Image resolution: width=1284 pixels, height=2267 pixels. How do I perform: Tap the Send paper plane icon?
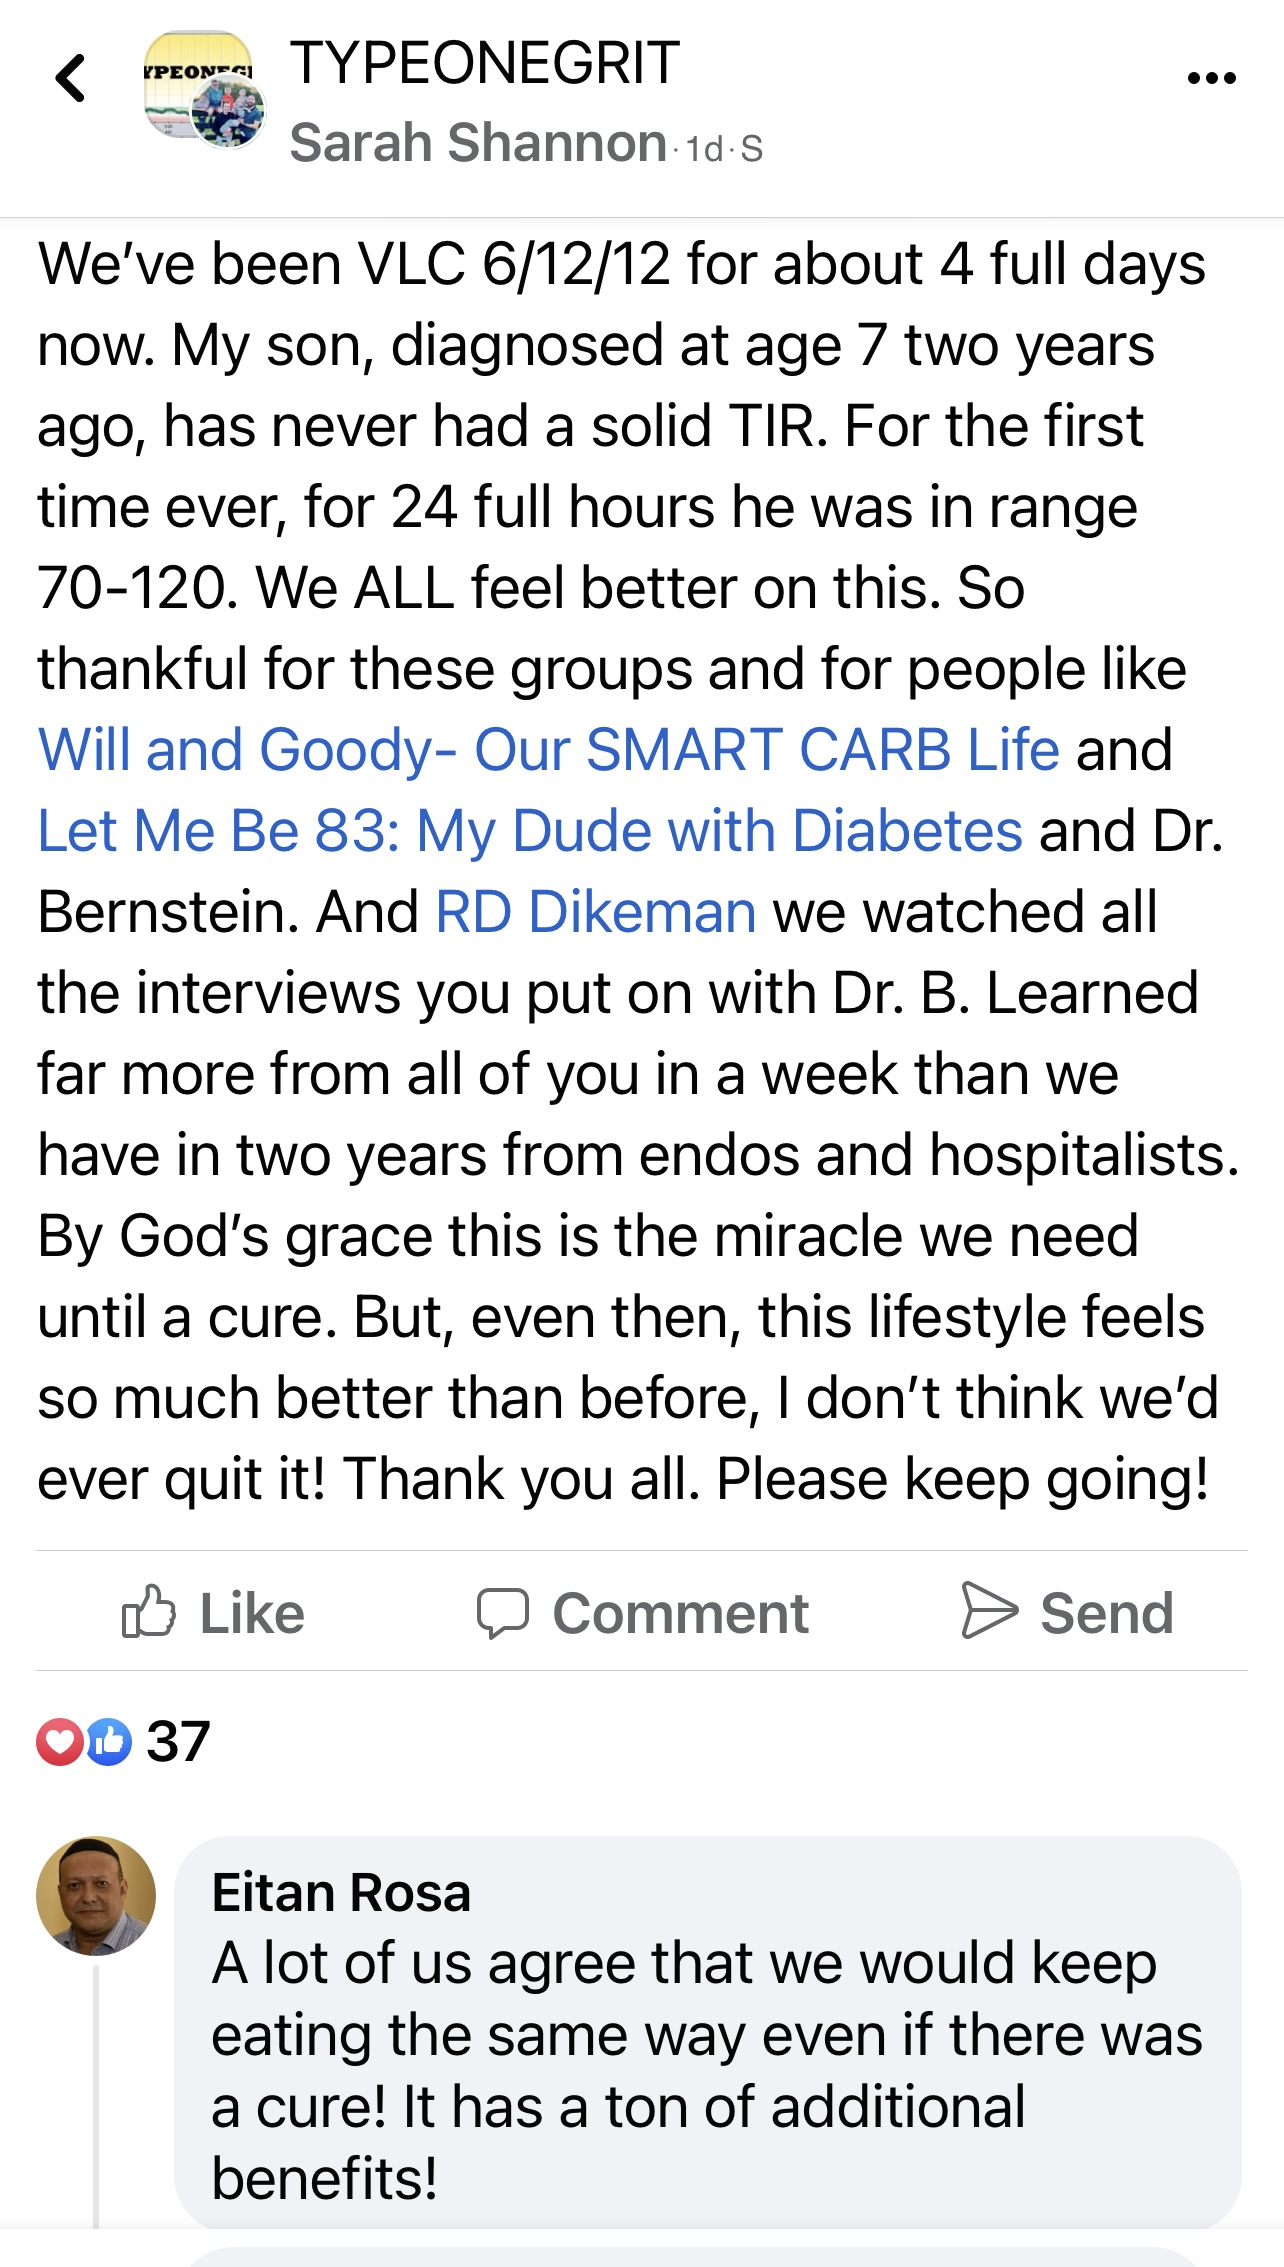point(988,1610)
